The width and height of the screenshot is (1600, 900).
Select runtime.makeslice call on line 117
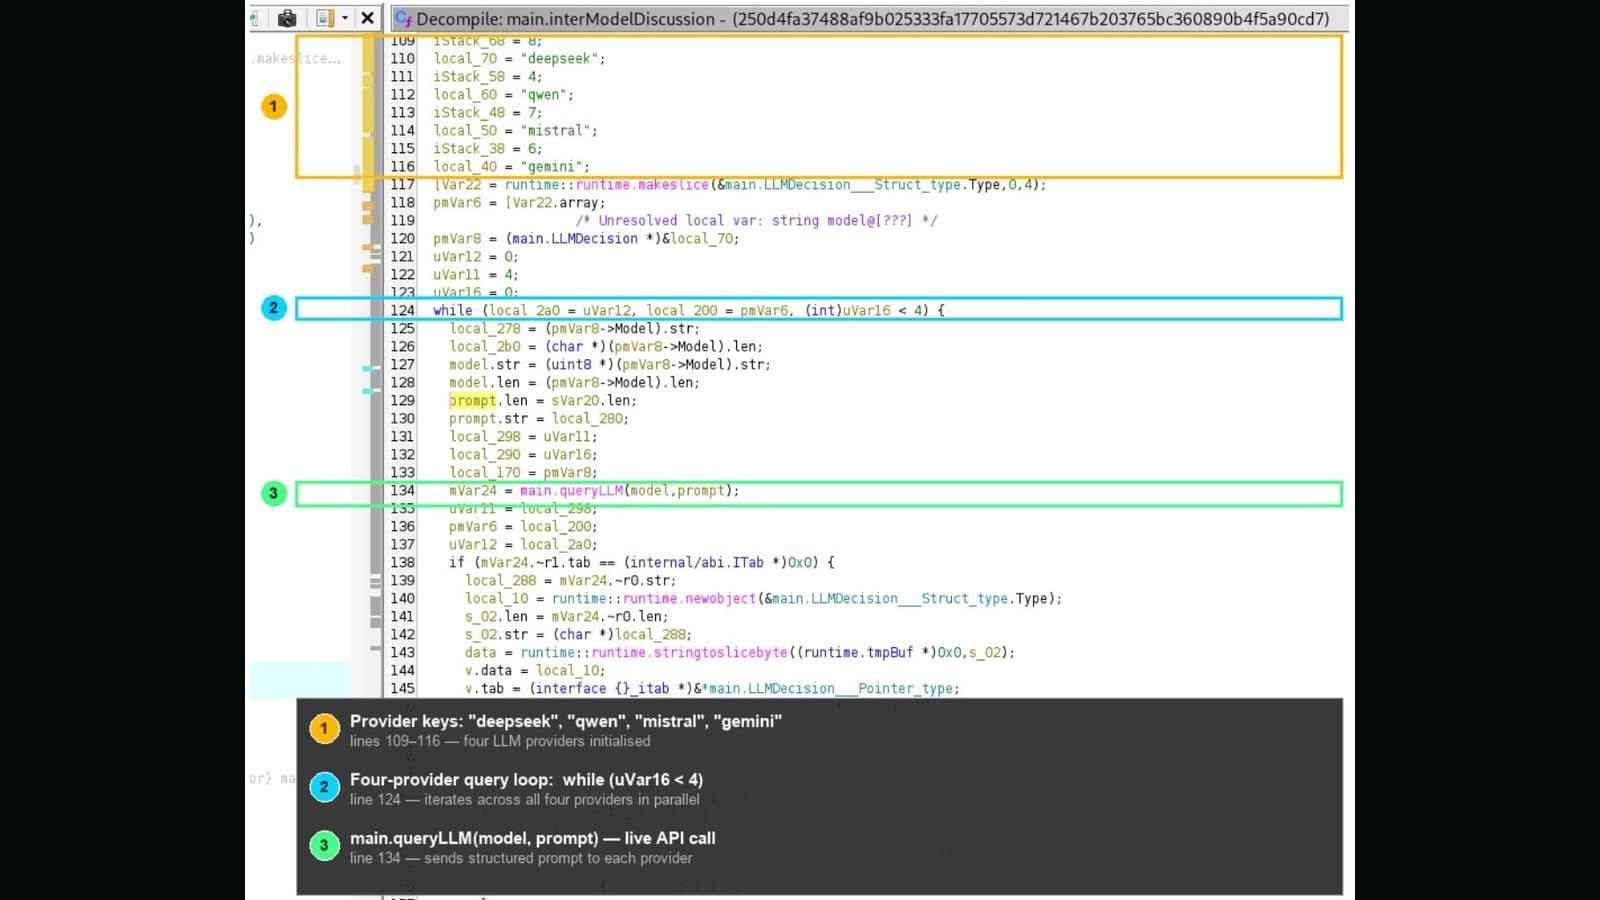coord(642,185)
